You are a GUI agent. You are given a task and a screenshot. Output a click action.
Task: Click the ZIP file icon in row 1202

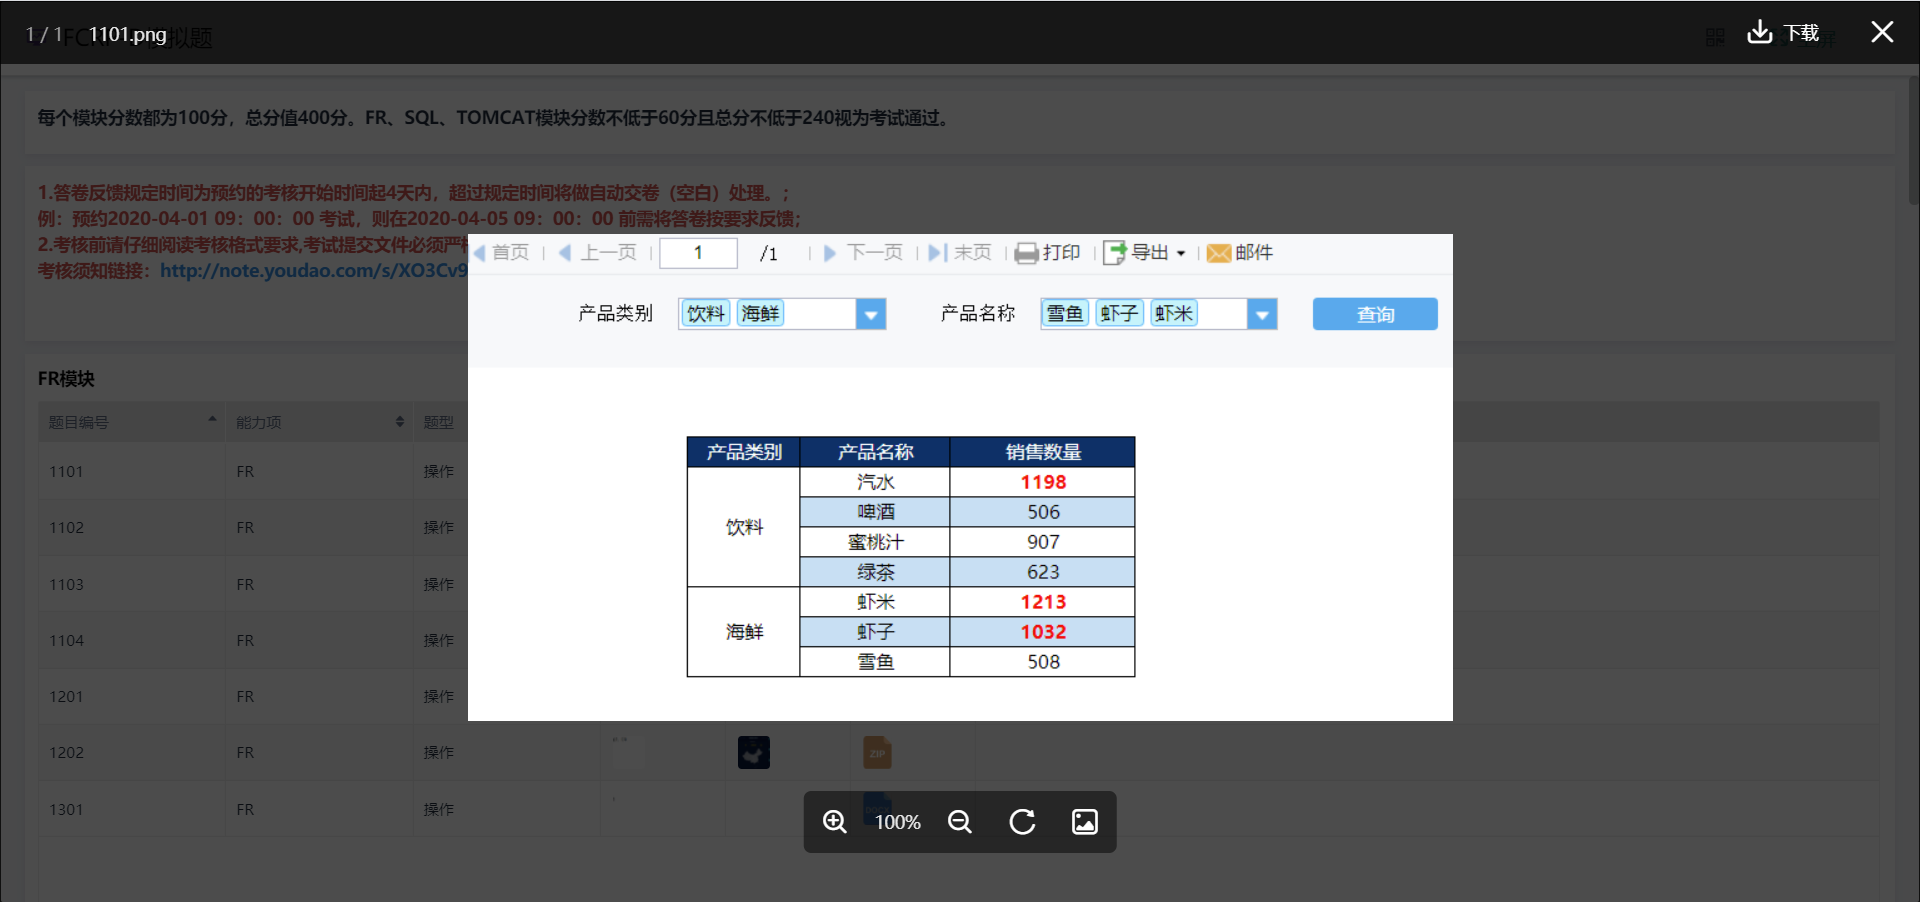click(877, 752)
